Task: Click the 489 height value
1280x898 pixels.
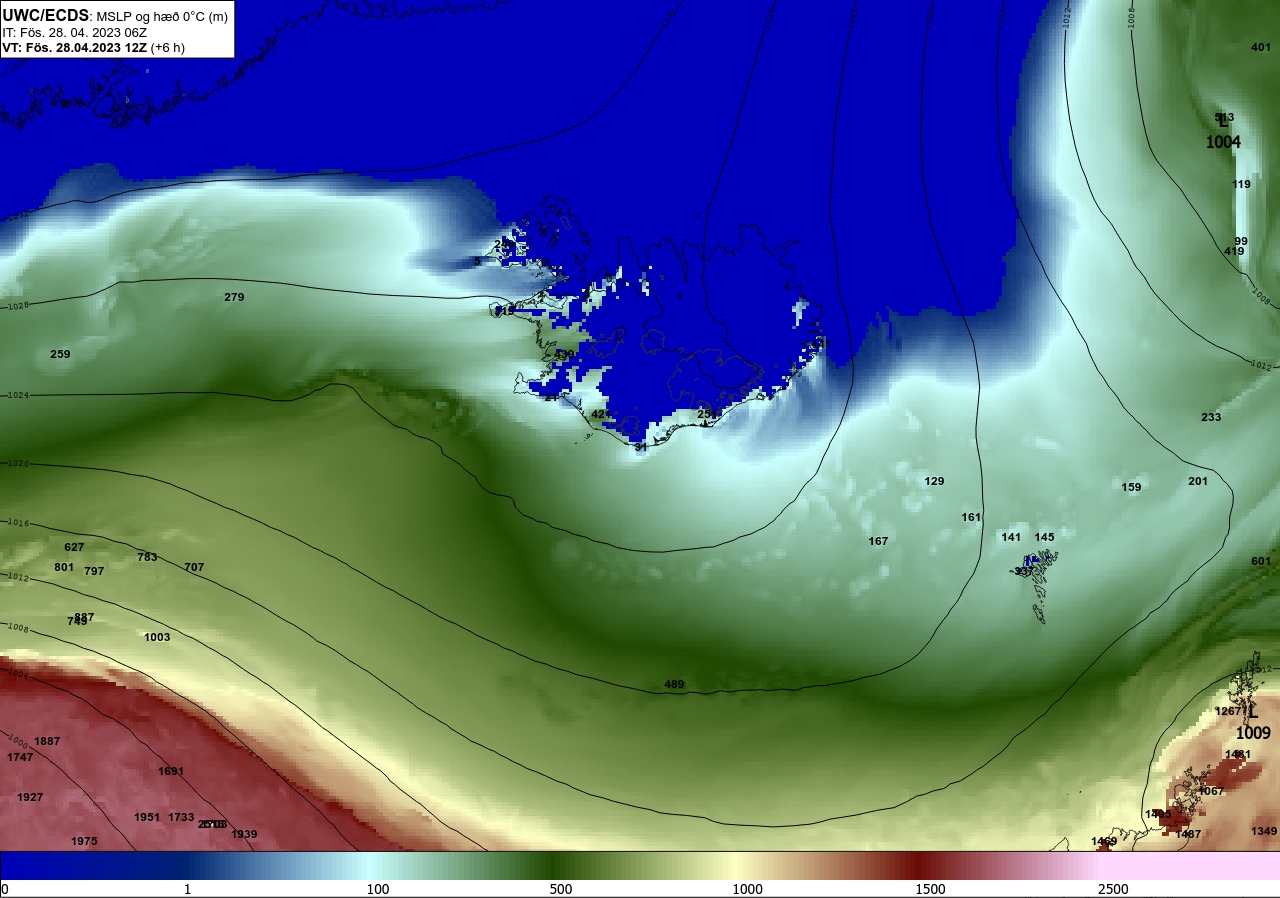Action: (x=674, y=684)
